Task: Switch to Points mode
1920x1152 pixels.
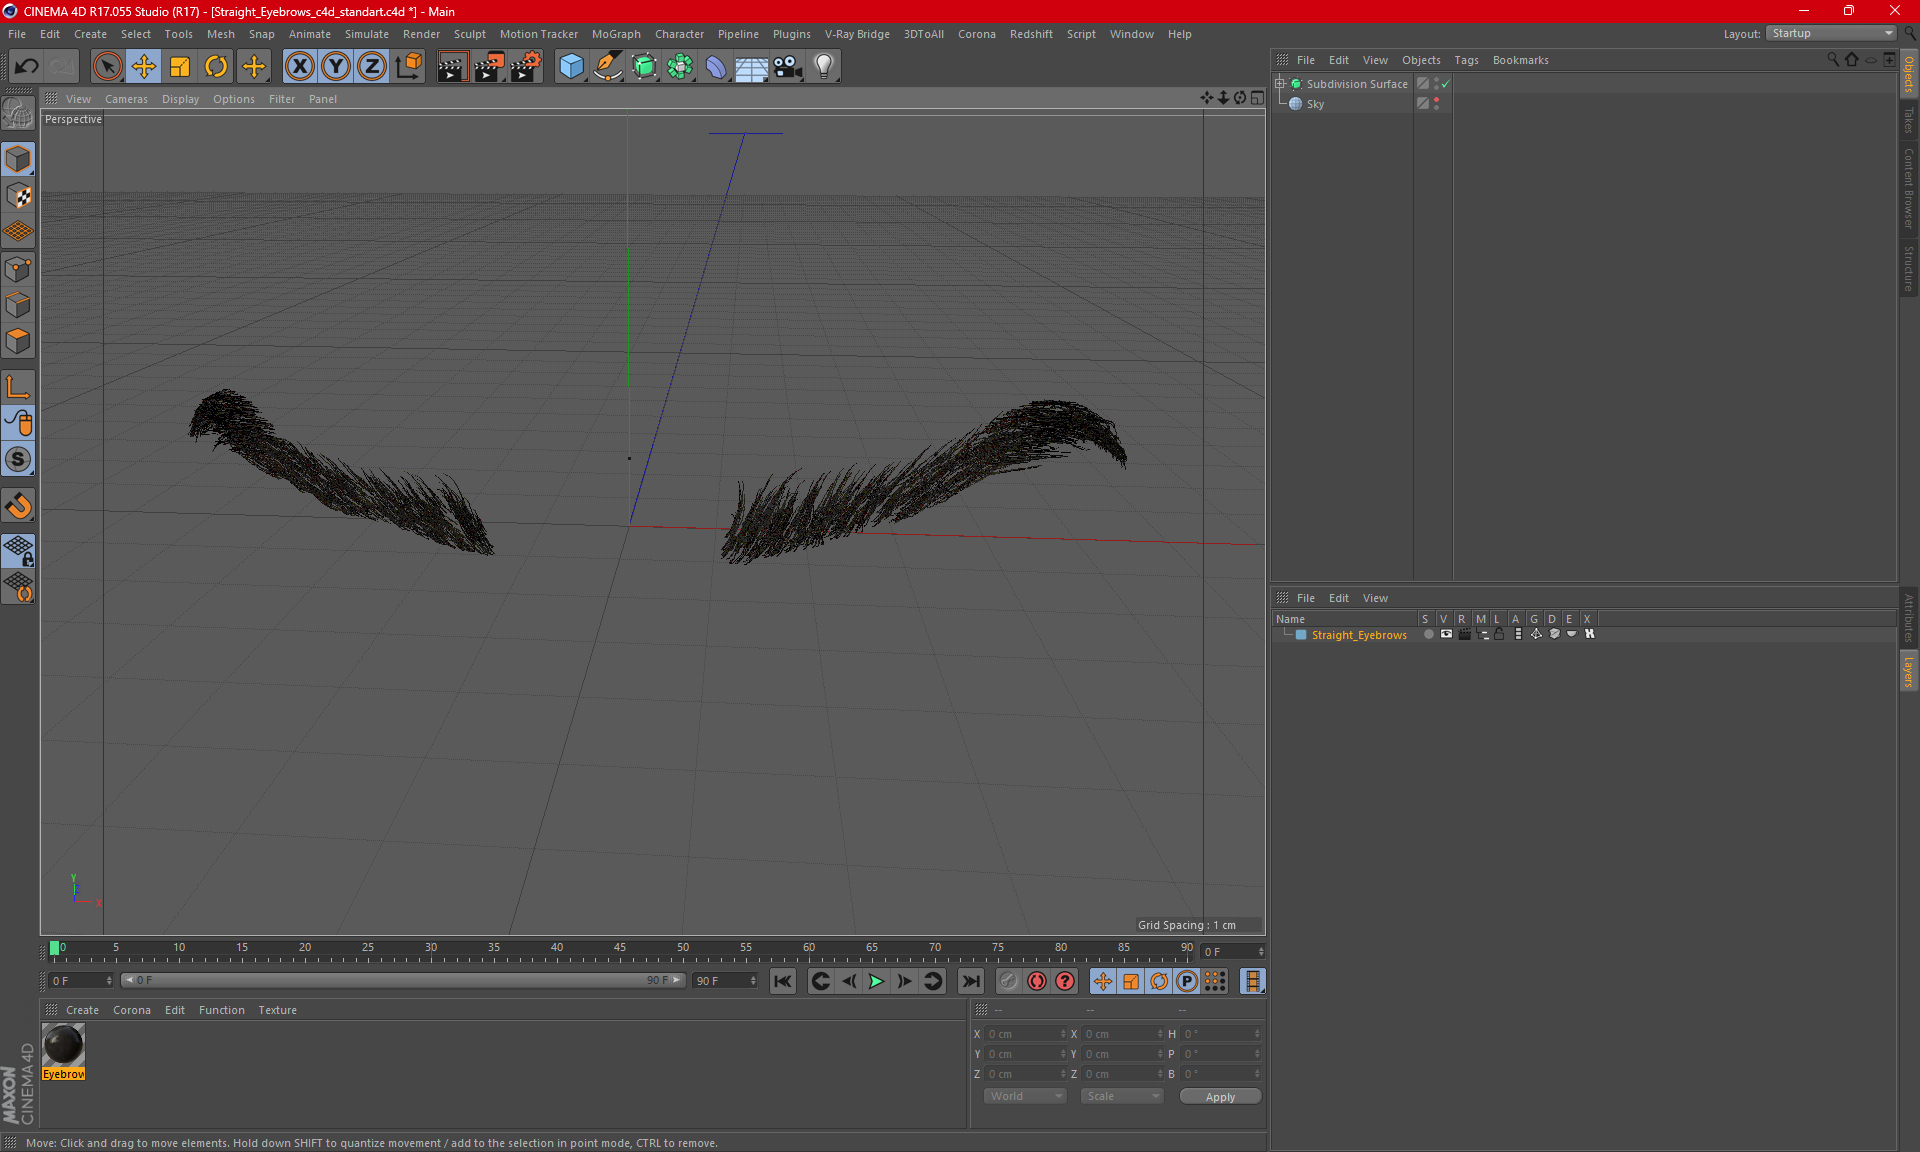Action: click(18, 269)
